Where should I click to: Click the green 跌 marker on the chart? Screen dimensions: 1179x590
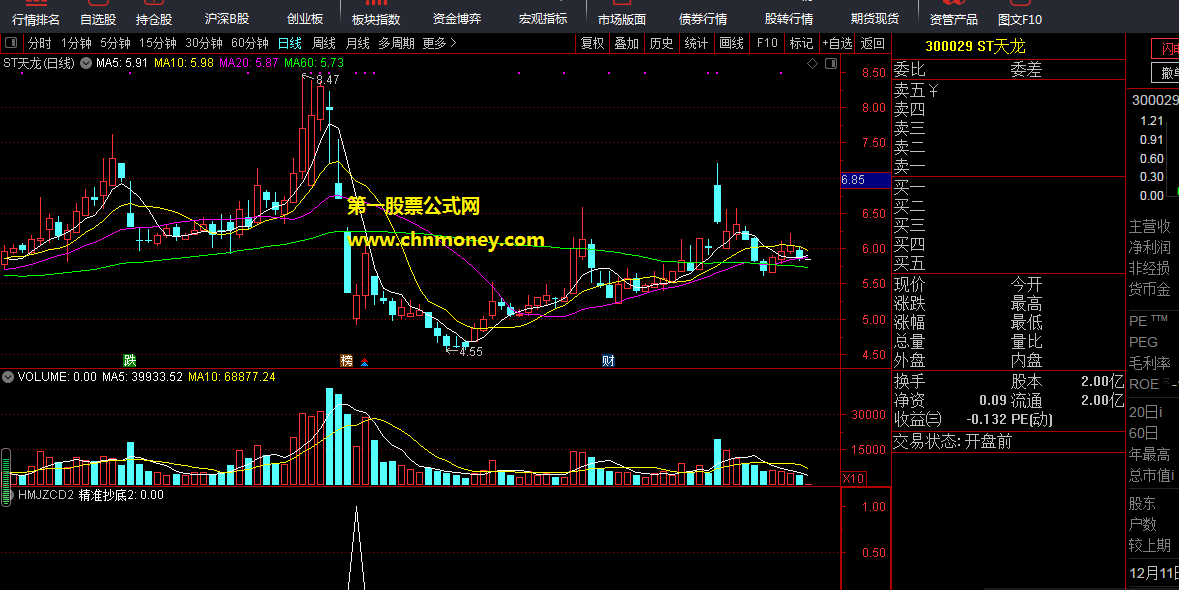130,361
